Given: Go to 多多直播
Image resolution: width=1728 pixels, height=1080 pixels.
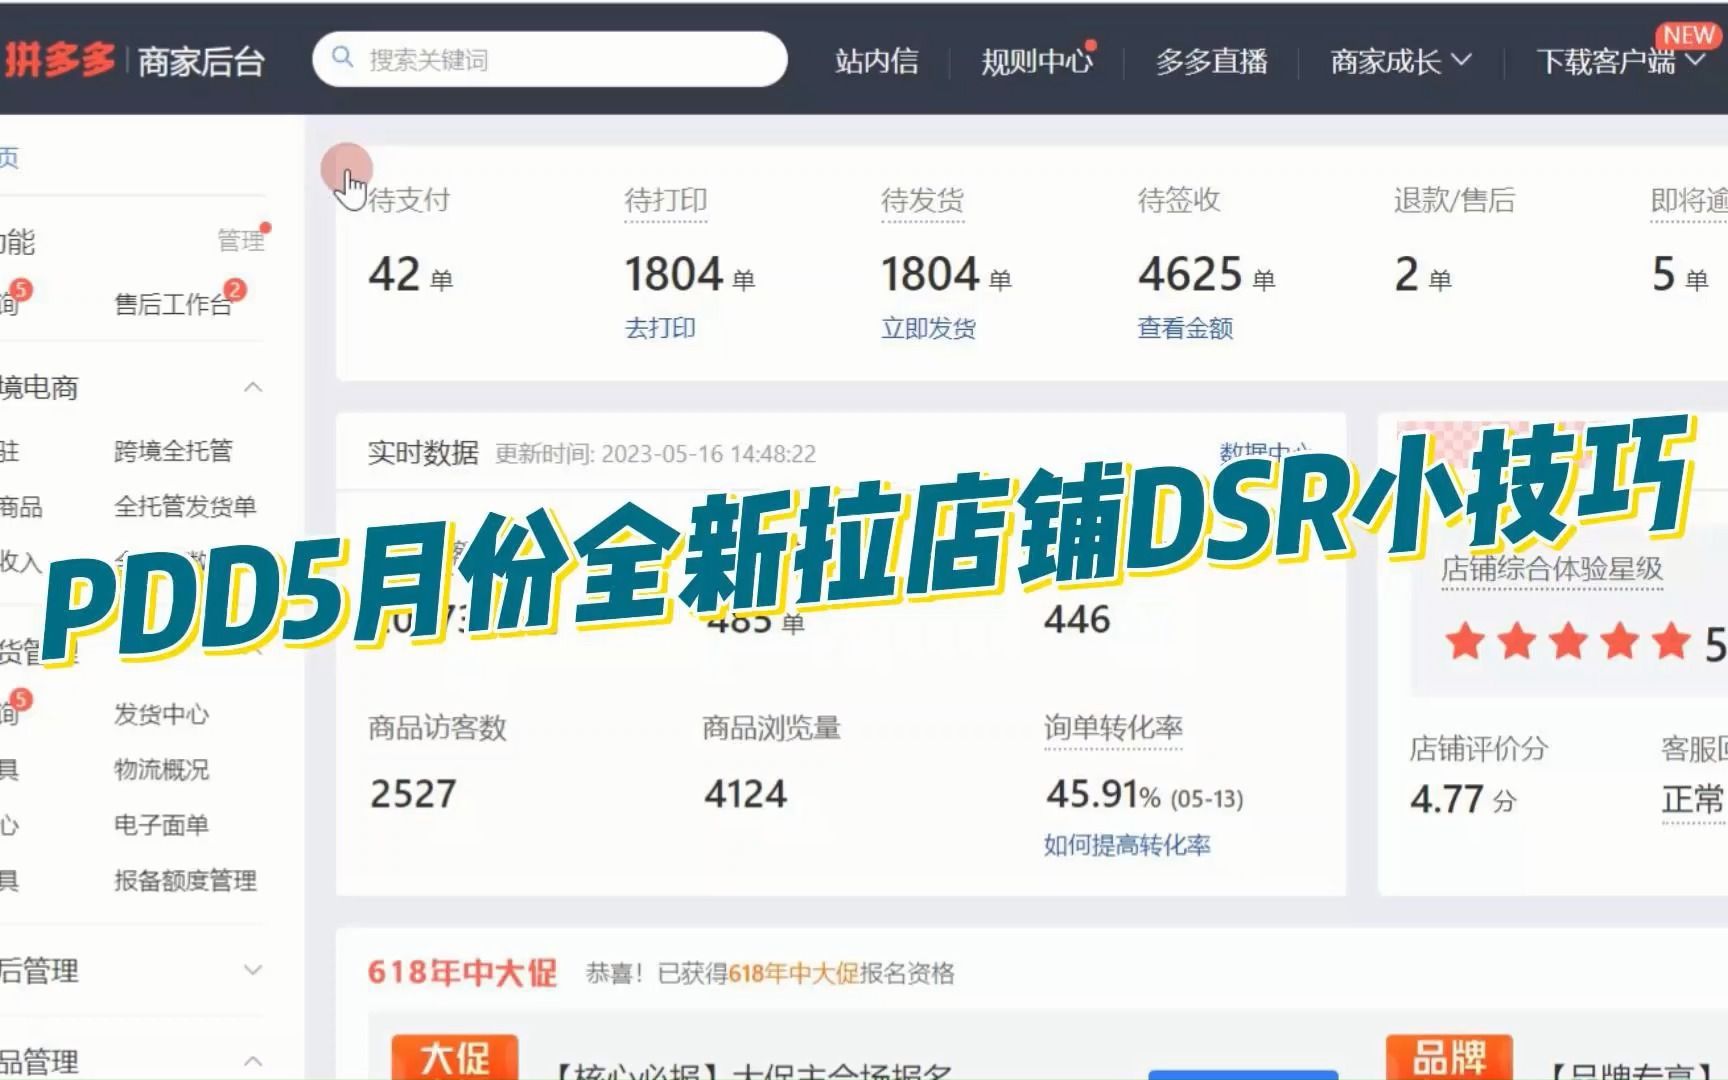Looking at the screenshot, I should 1211,61.
